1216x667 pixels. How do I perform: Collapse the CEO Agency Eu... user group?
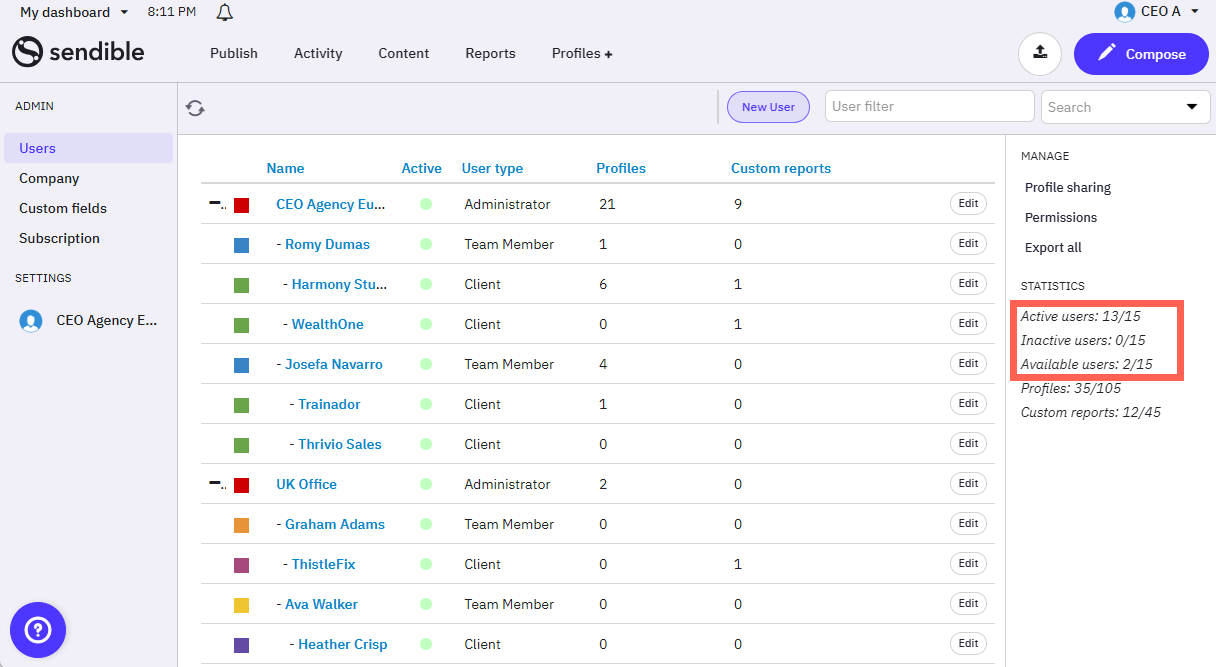pyautogui.click(x=215, y=203)
